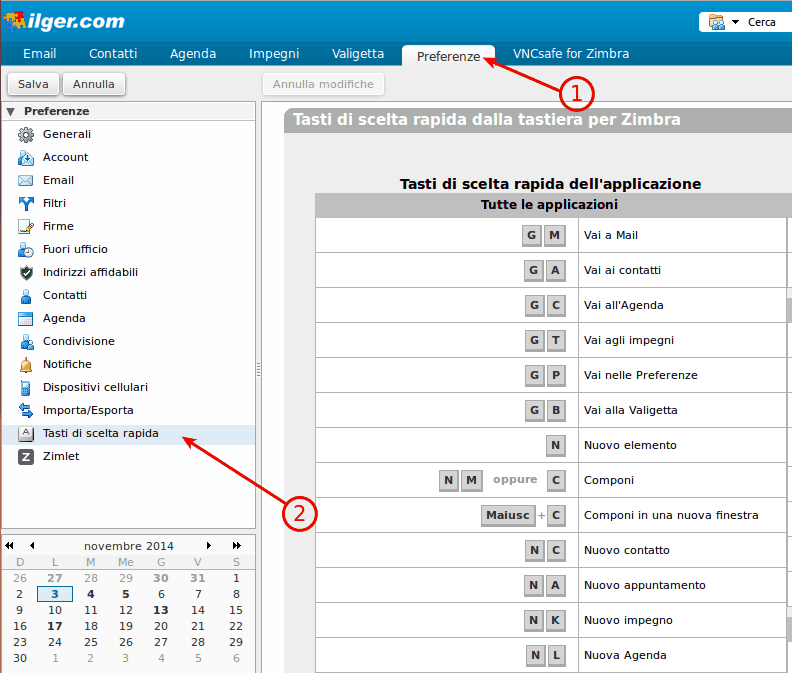Click the Email envelope icon in preferences

pos(26,180)
